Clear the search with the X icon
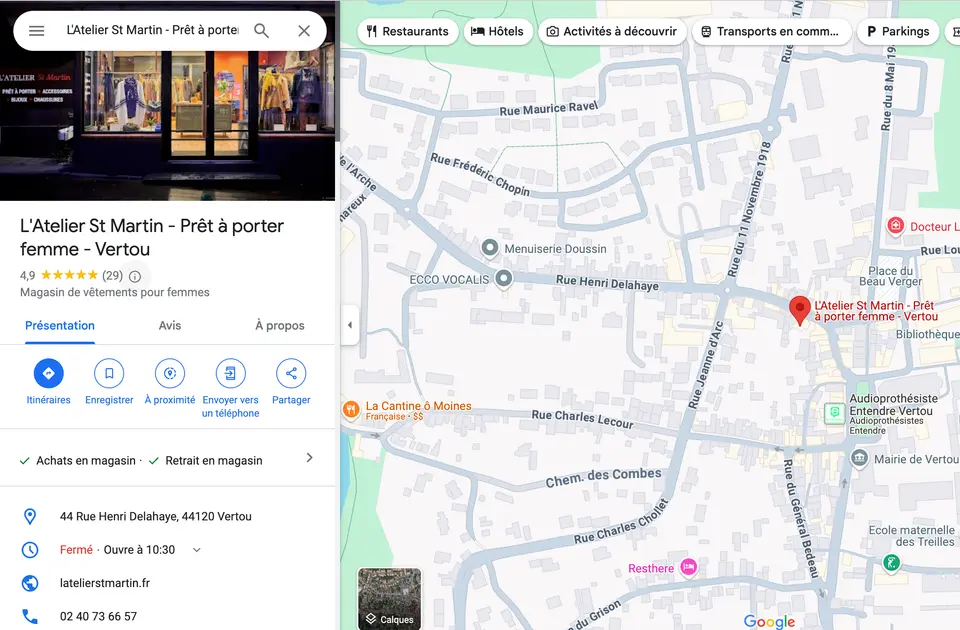The height and width of the screenshot is (630, 960). pos(304,31)
